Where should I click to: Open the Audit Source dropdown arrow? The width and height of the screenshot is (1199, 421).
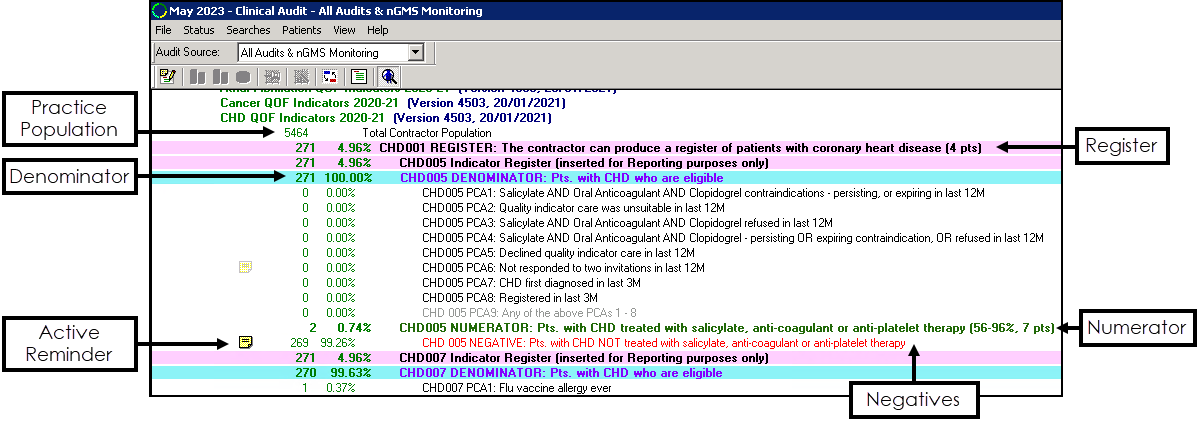[x=417, y=52]
